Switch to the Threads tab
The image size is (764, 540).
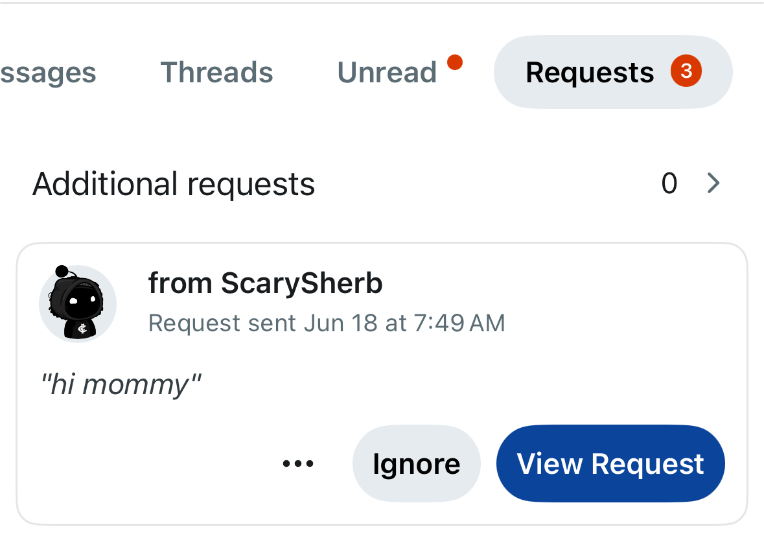tap(217, 72)
